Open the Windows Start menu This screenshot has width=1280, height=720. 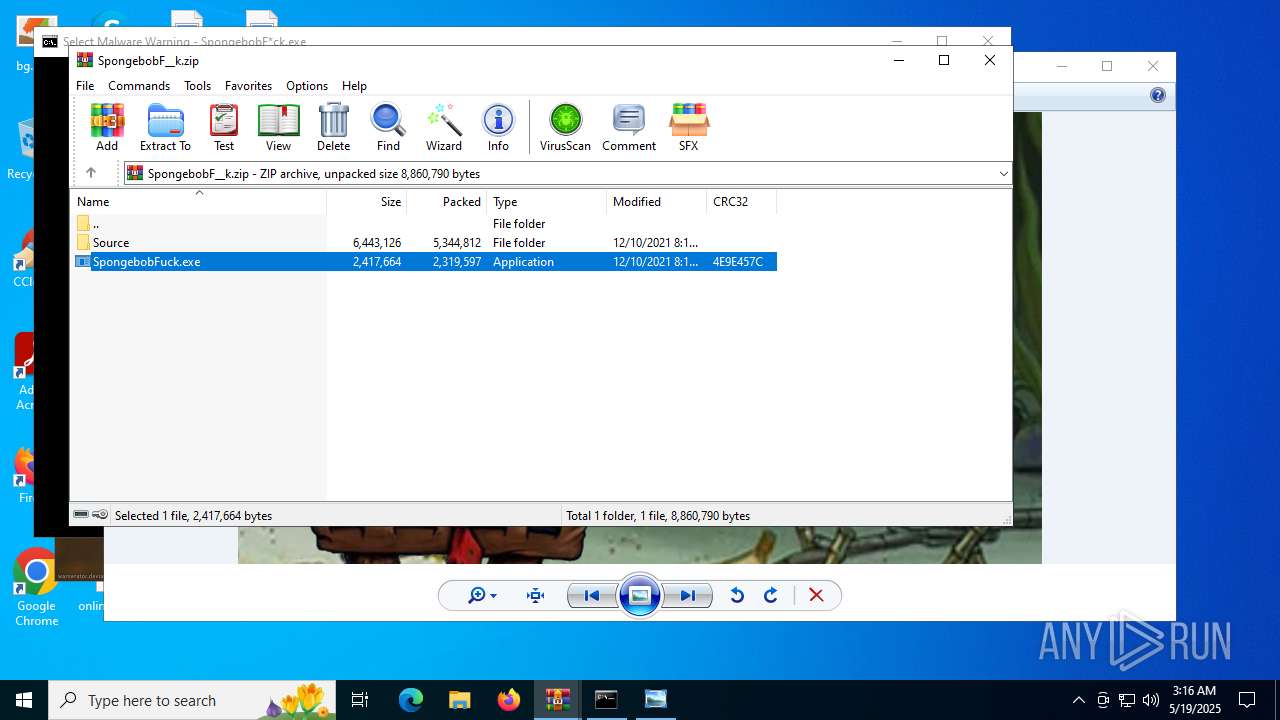pos(24,700)
